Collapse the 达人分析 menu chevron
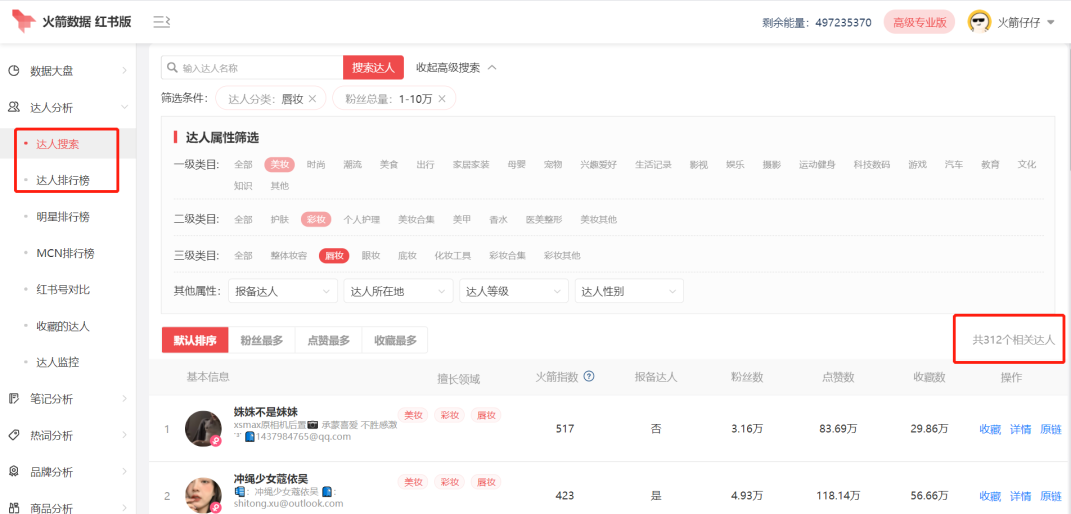This screenshot has width=1071, height=514. coord(124,107)
